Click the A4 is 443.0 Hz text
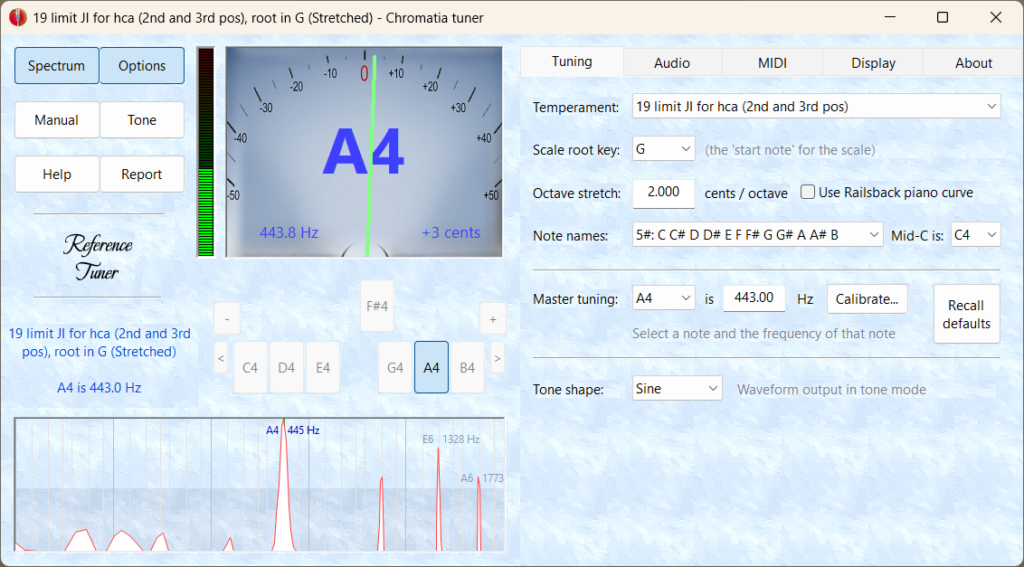 pos(99,387)
